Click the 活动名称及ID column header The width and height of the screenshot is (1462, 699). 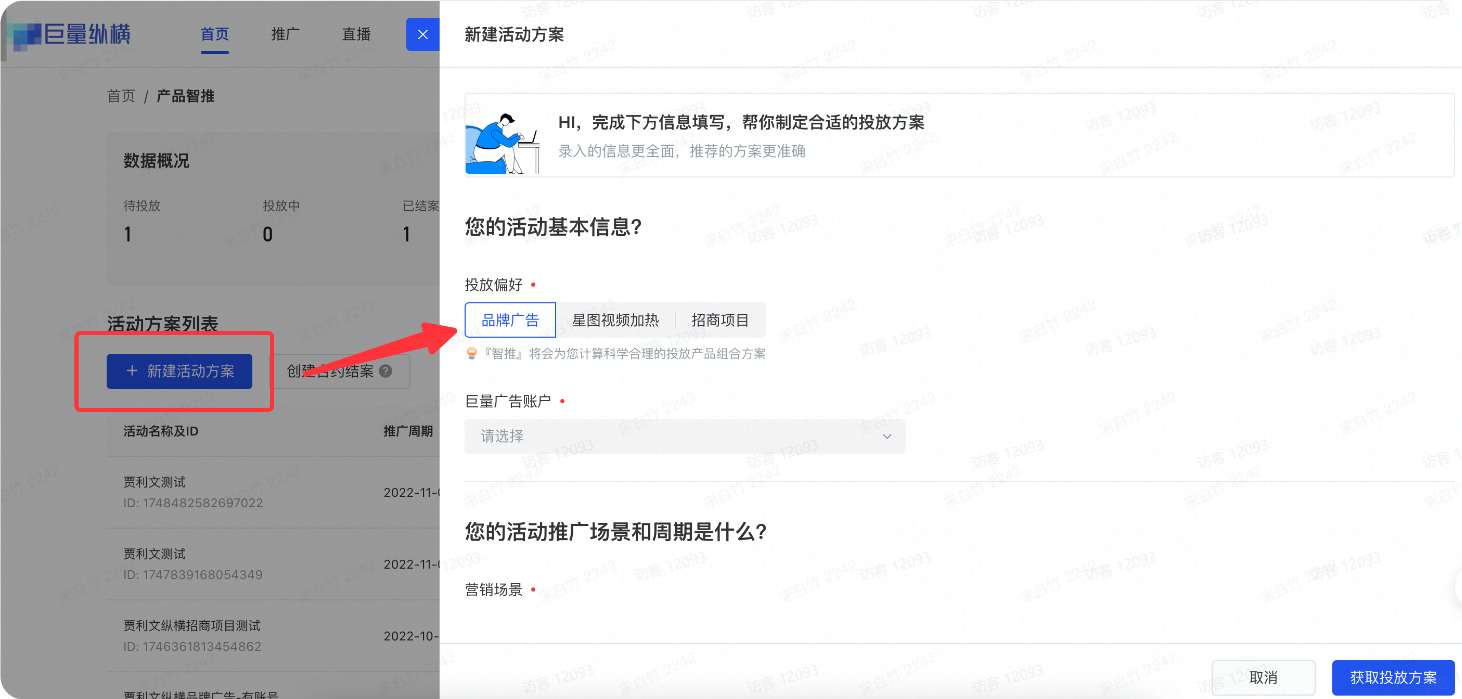[161, 431]
